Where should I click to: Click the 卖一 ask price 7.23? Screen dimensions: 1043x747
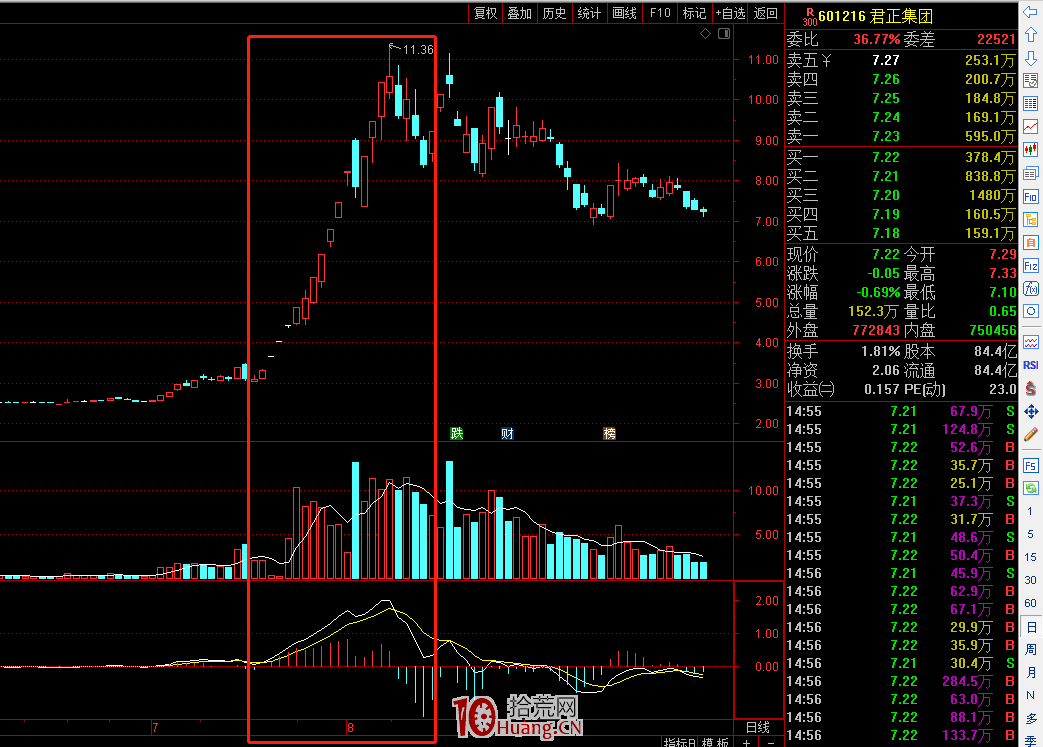[885, 136]
